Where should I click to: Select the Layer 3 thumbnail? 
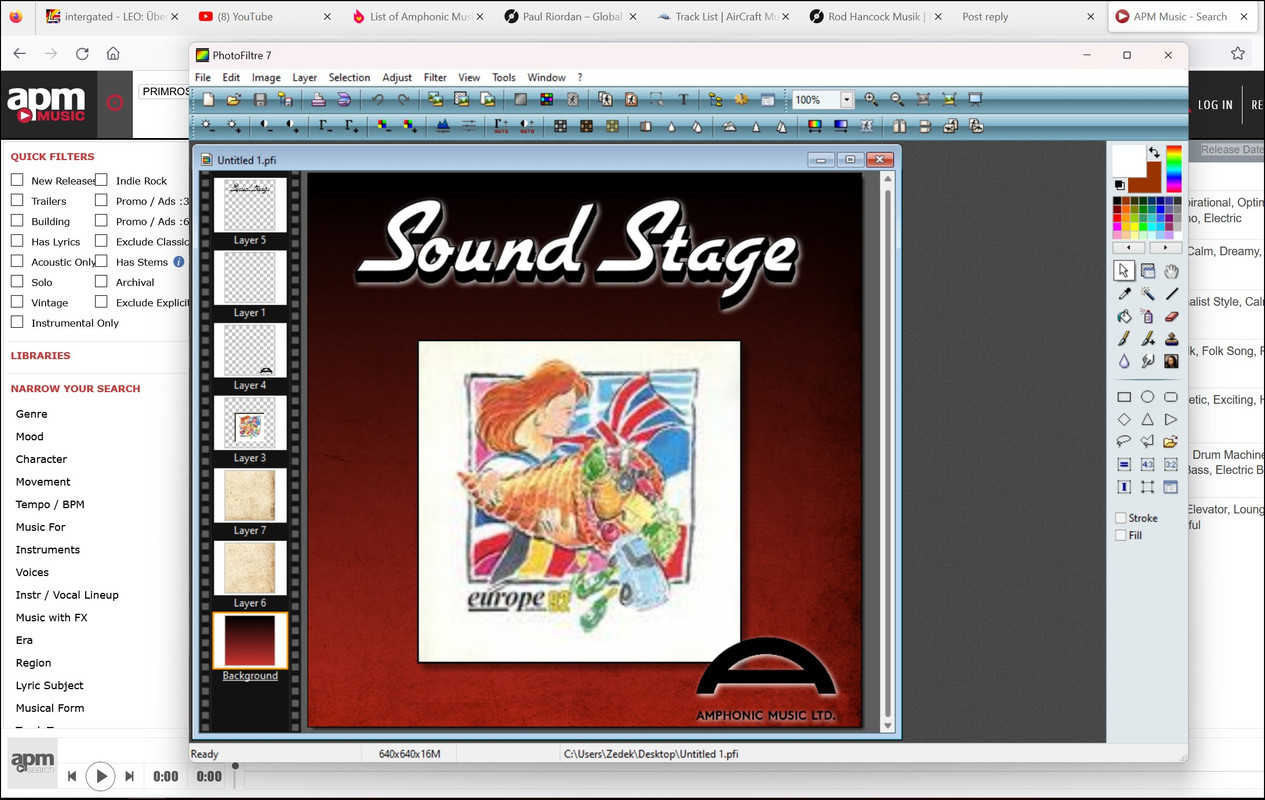click(250, 423)
